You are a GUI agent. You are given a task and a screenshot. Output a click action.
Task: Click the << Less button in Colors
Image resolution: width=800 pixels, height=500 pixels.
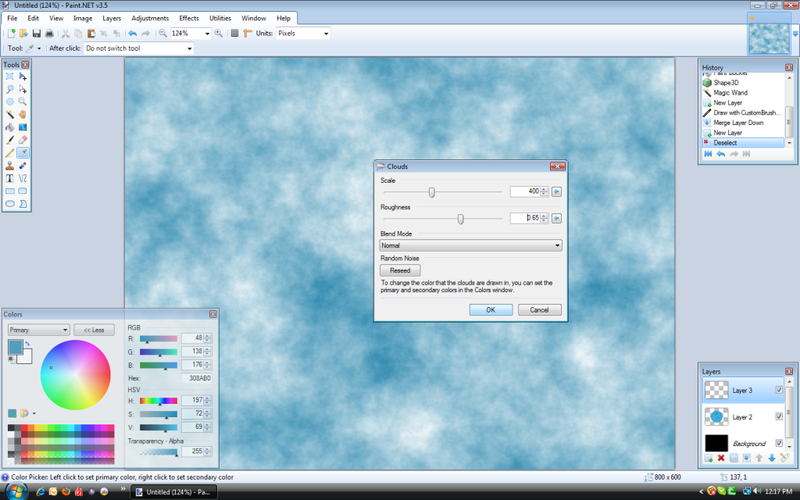click(x=94, y=330)
